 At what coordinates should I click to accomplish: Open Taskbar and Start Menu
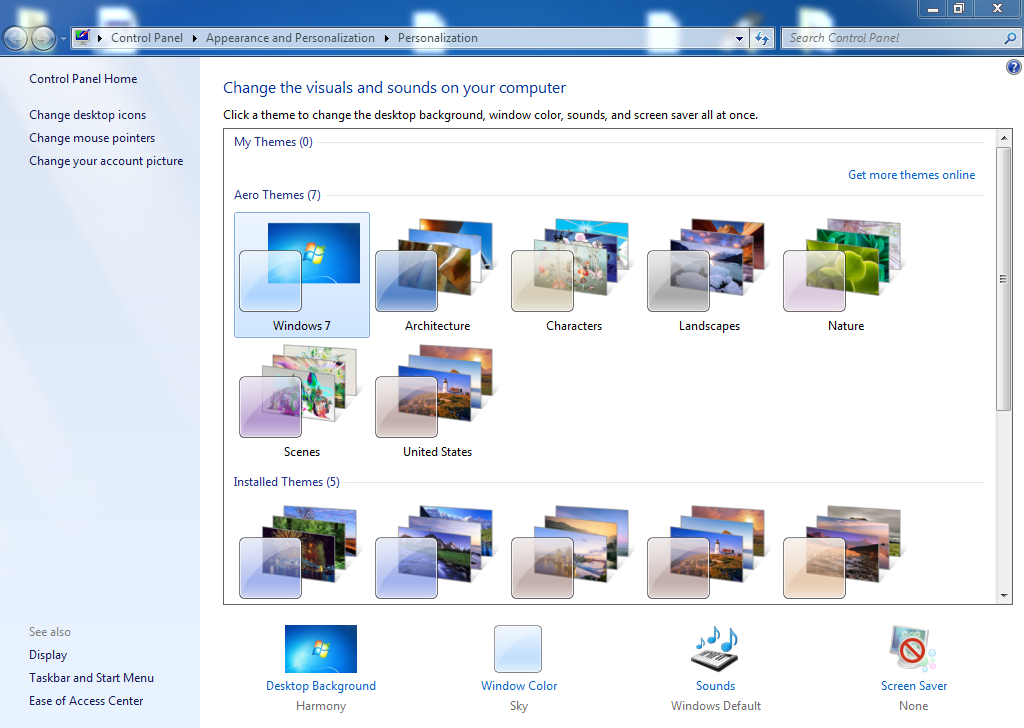(x=91, y=678)
